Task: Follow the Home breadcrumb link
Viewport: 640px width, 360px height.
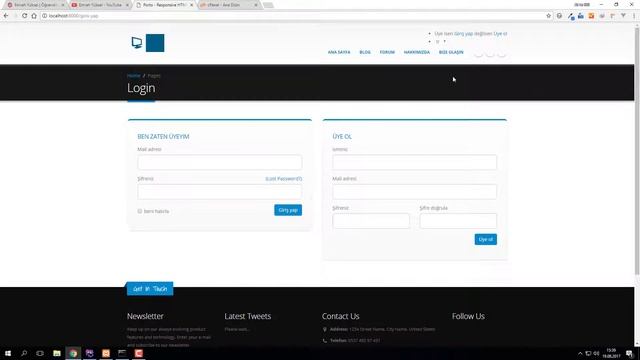Action: click(x=133, y=76)
